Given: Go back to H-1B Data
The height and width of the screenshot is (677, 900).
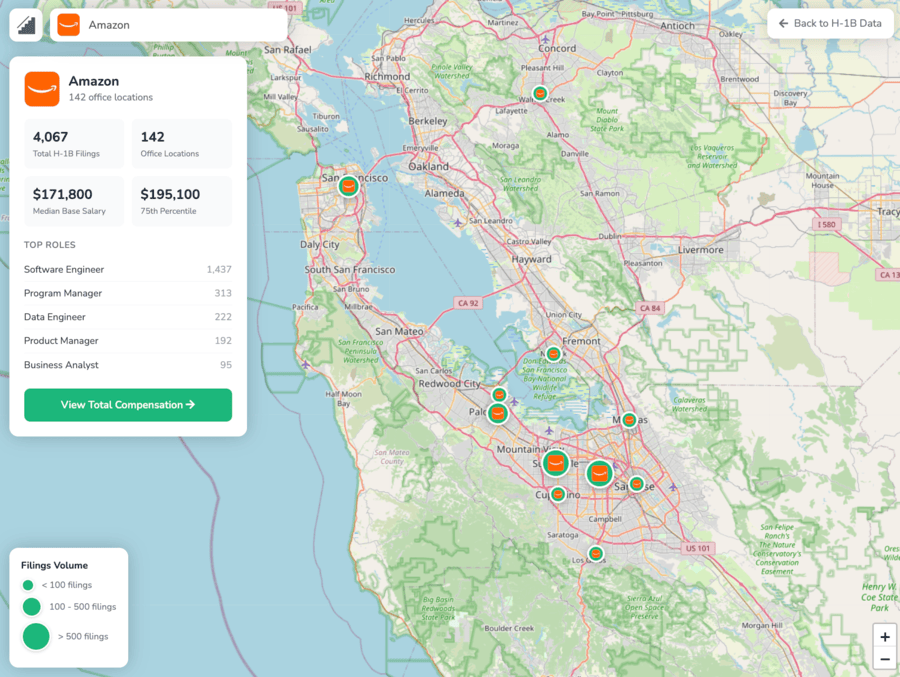Looking at the screenshot, I should [x=830, y=24].
